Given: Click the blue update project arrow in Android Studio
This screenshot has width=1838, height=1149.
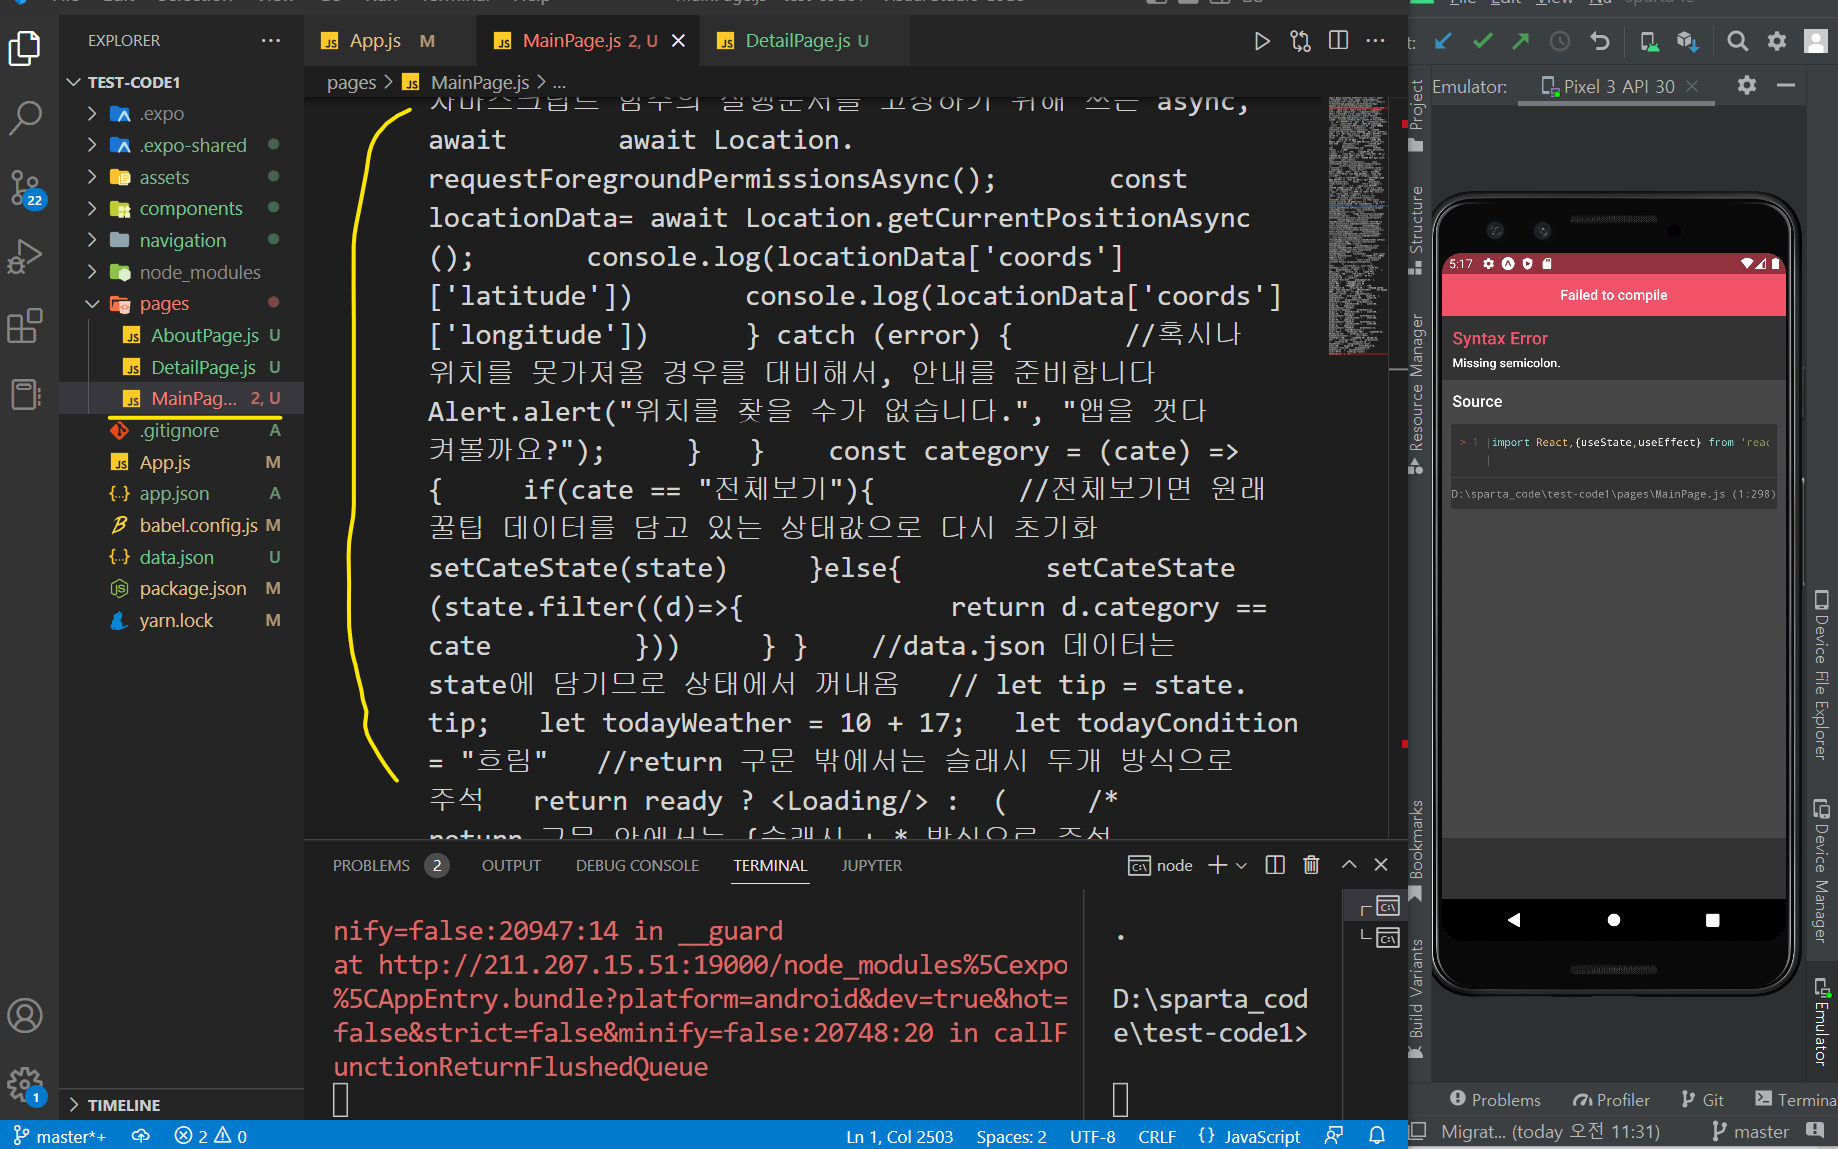Looking at the screenshot, I should click(x=1443, y=41).
